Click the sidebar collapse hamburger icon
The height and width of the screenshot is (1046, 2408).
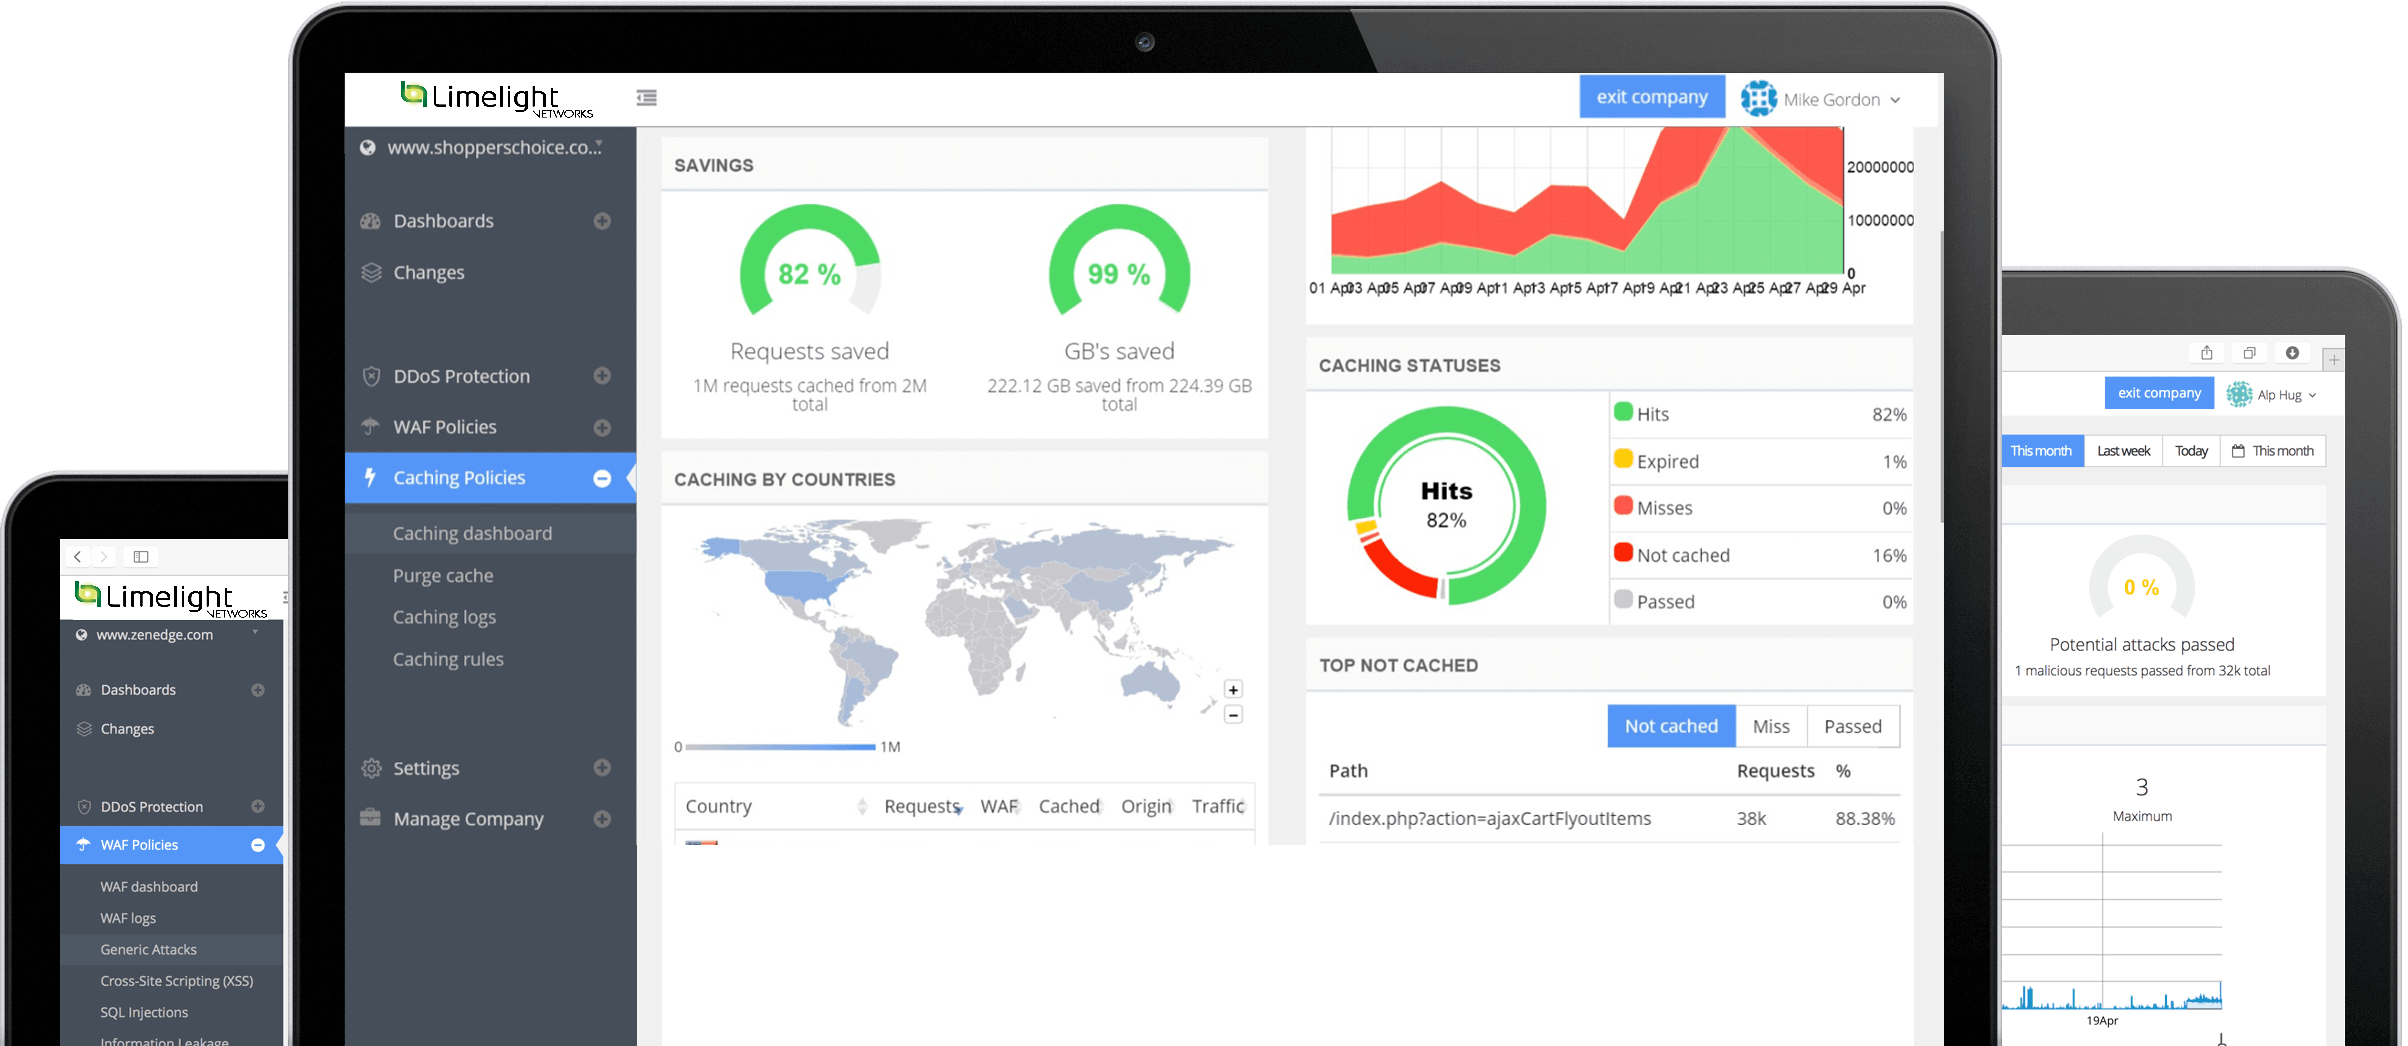[x=646, y=98]
